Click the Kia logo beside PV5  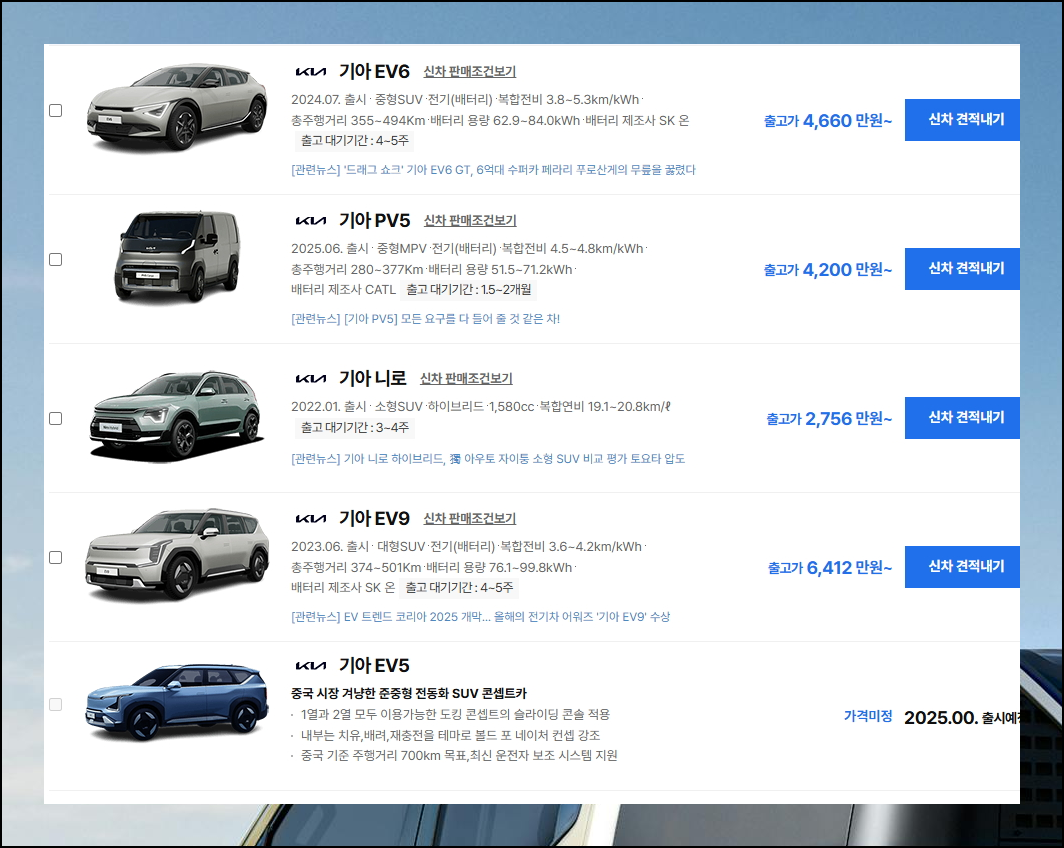coord(311,221)
